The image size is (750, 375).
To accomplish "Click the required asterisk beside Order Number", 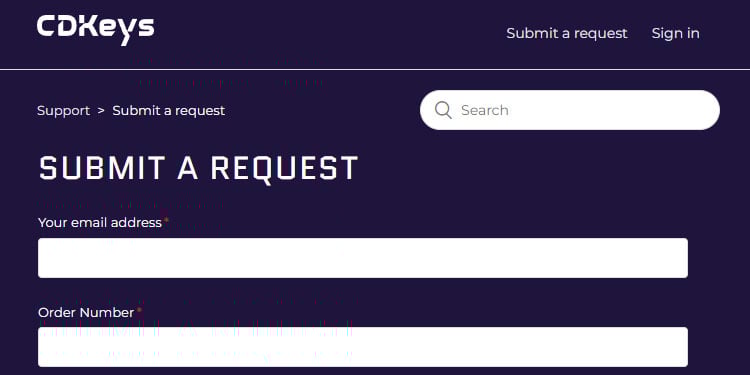I will tap(139, 310).
